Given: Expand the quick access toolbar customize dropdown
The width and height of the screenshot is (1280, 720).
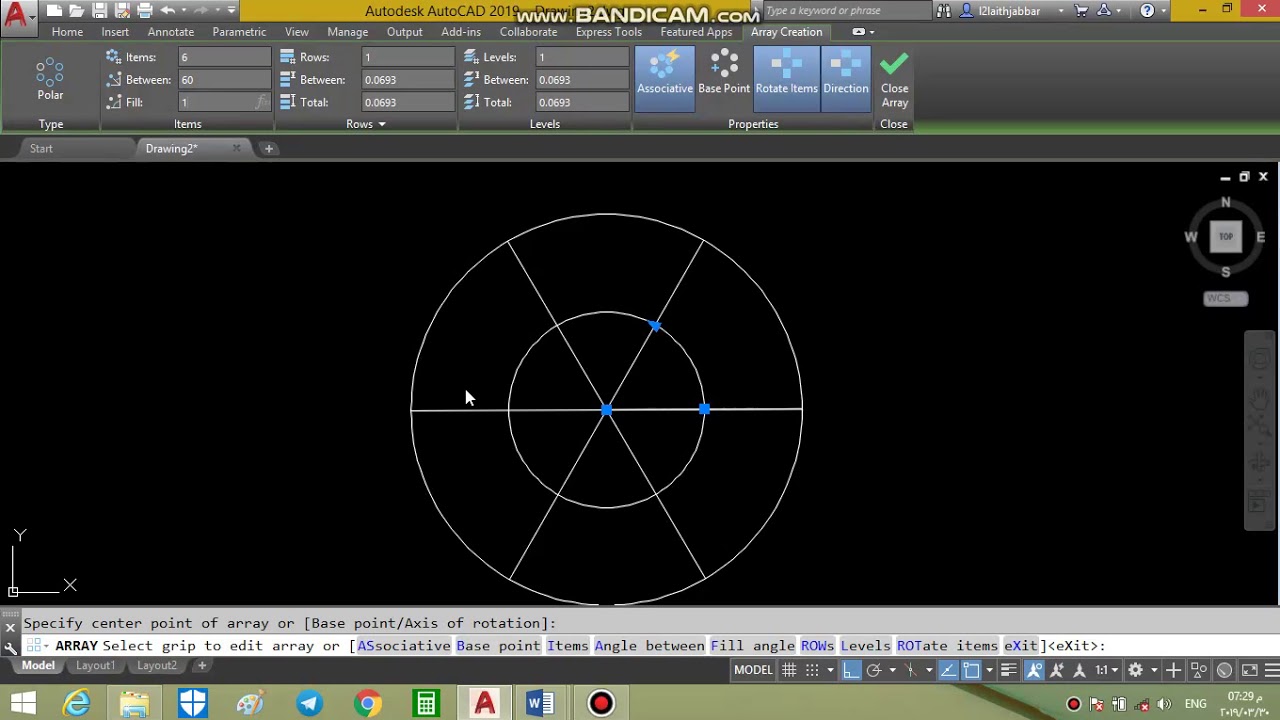Looking at the screenshot, I should [231, 11].
